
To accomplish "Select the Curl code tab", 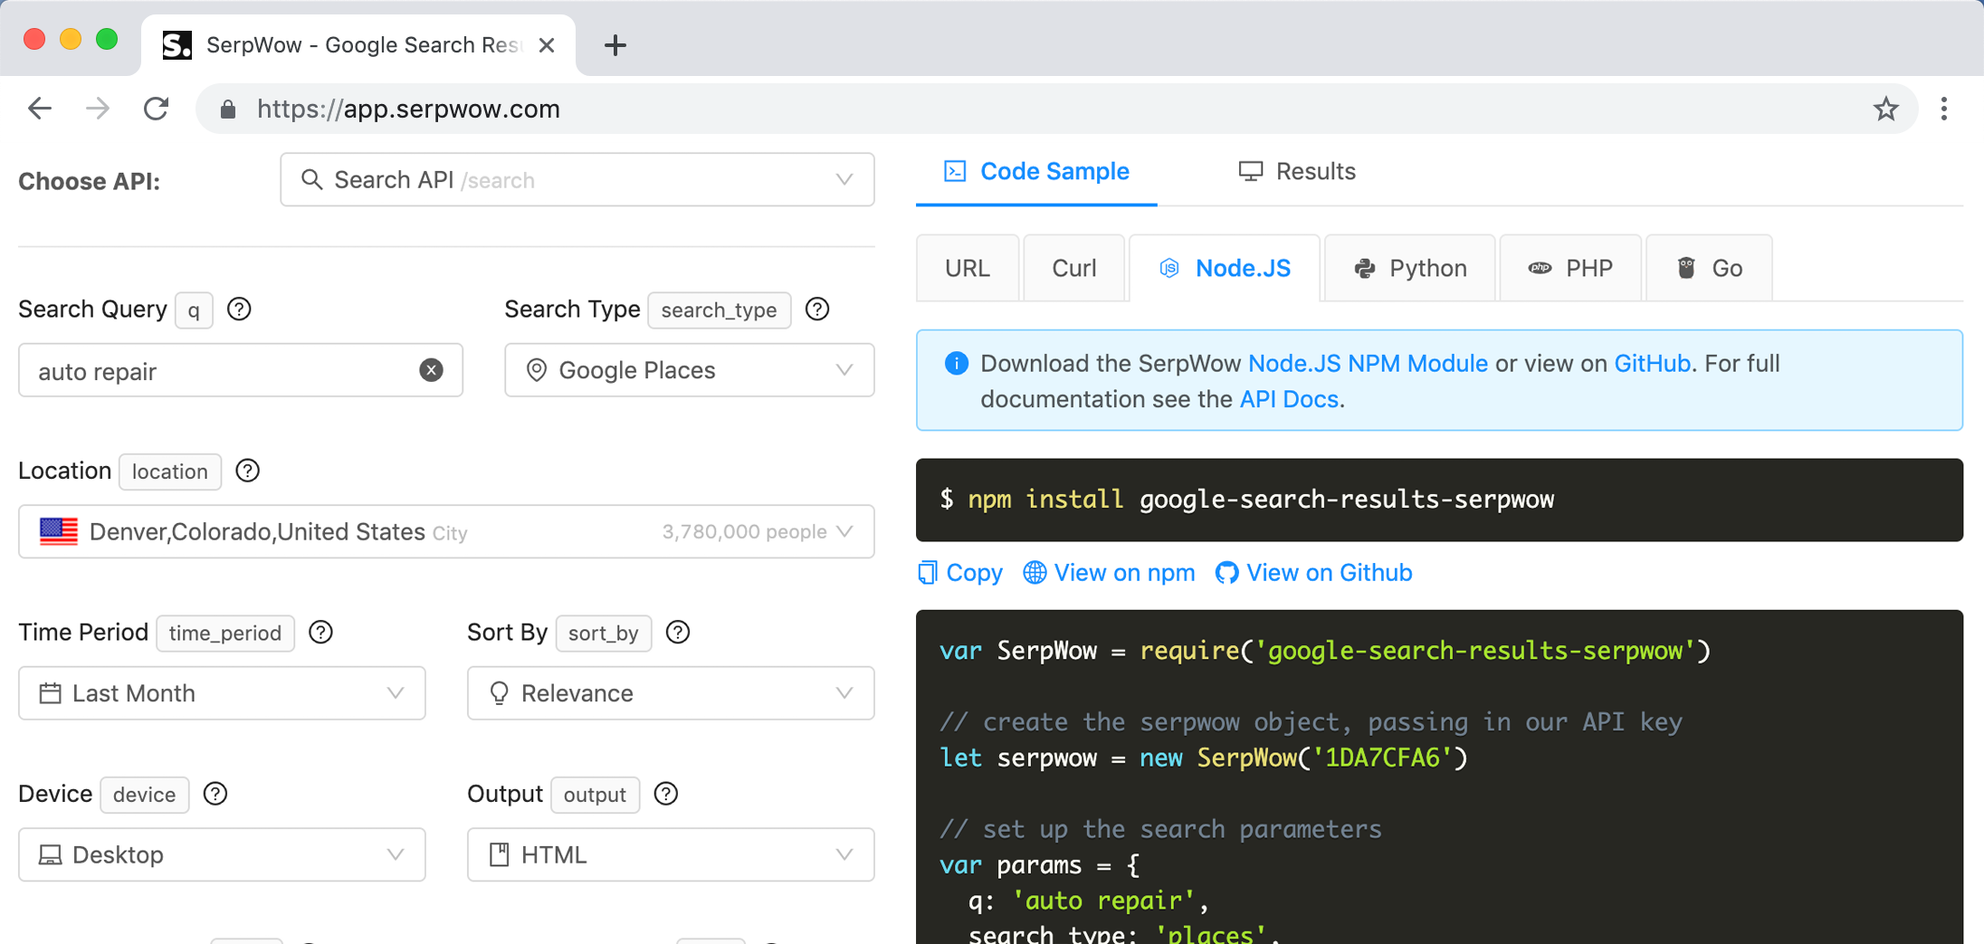I will tap(1074, 268).
